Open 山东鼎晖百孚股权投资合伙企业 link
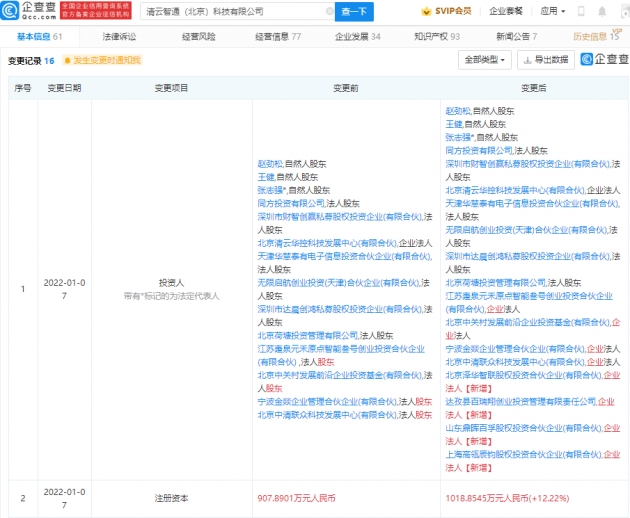630x518 pixels. coord(524,428)
